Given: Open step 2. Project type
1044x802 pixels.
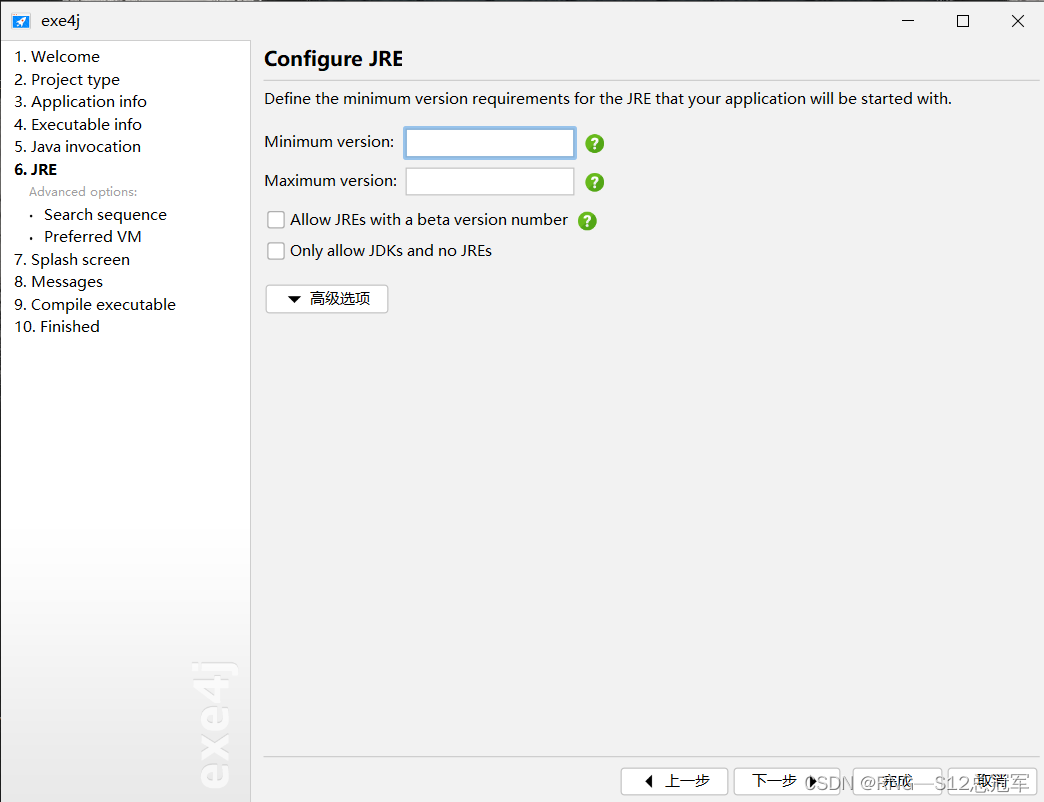Looking at the screenshot, I should coord(67,79).
